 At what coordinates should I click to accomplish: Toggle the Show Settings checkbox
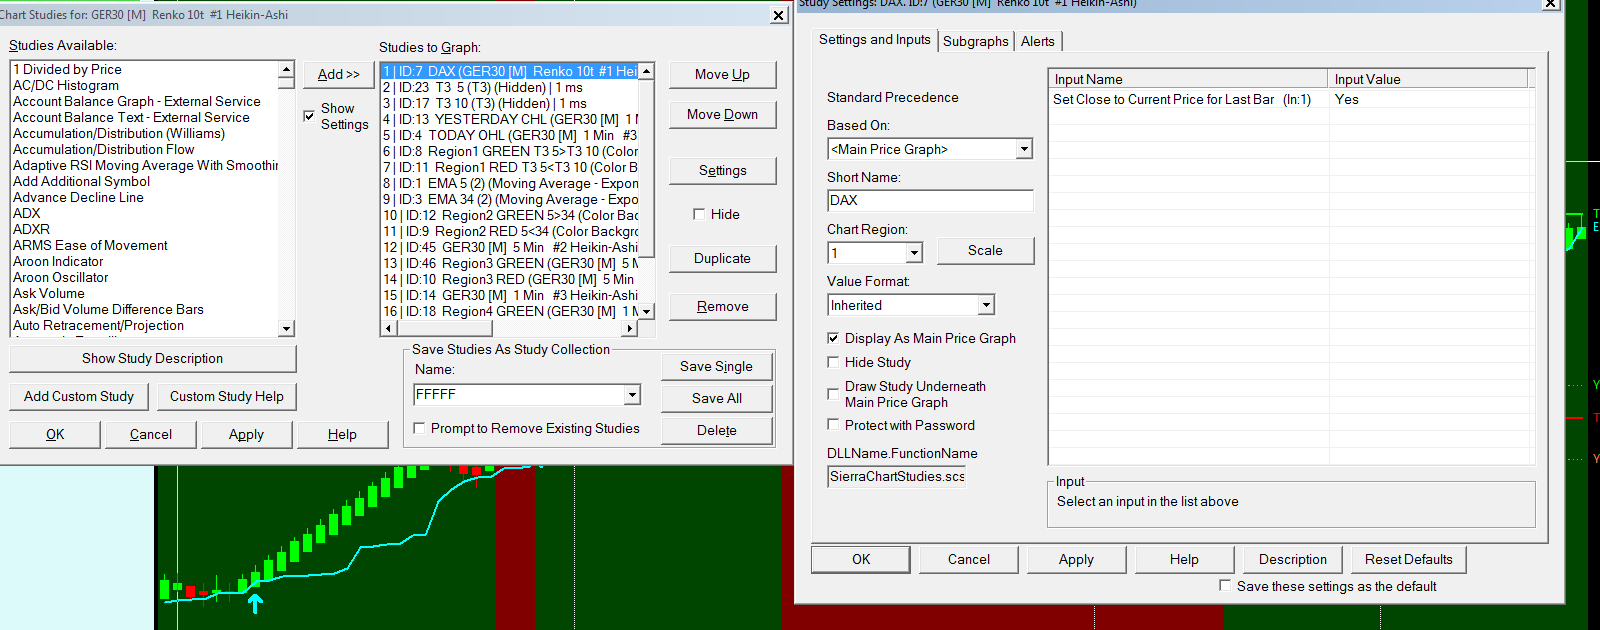(309, 116)
